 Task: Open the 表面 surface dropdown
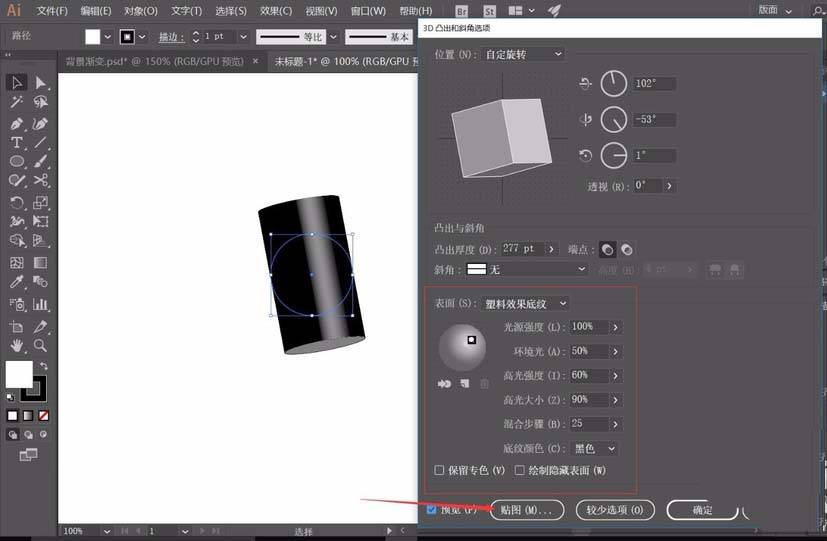tap(525, 303)
